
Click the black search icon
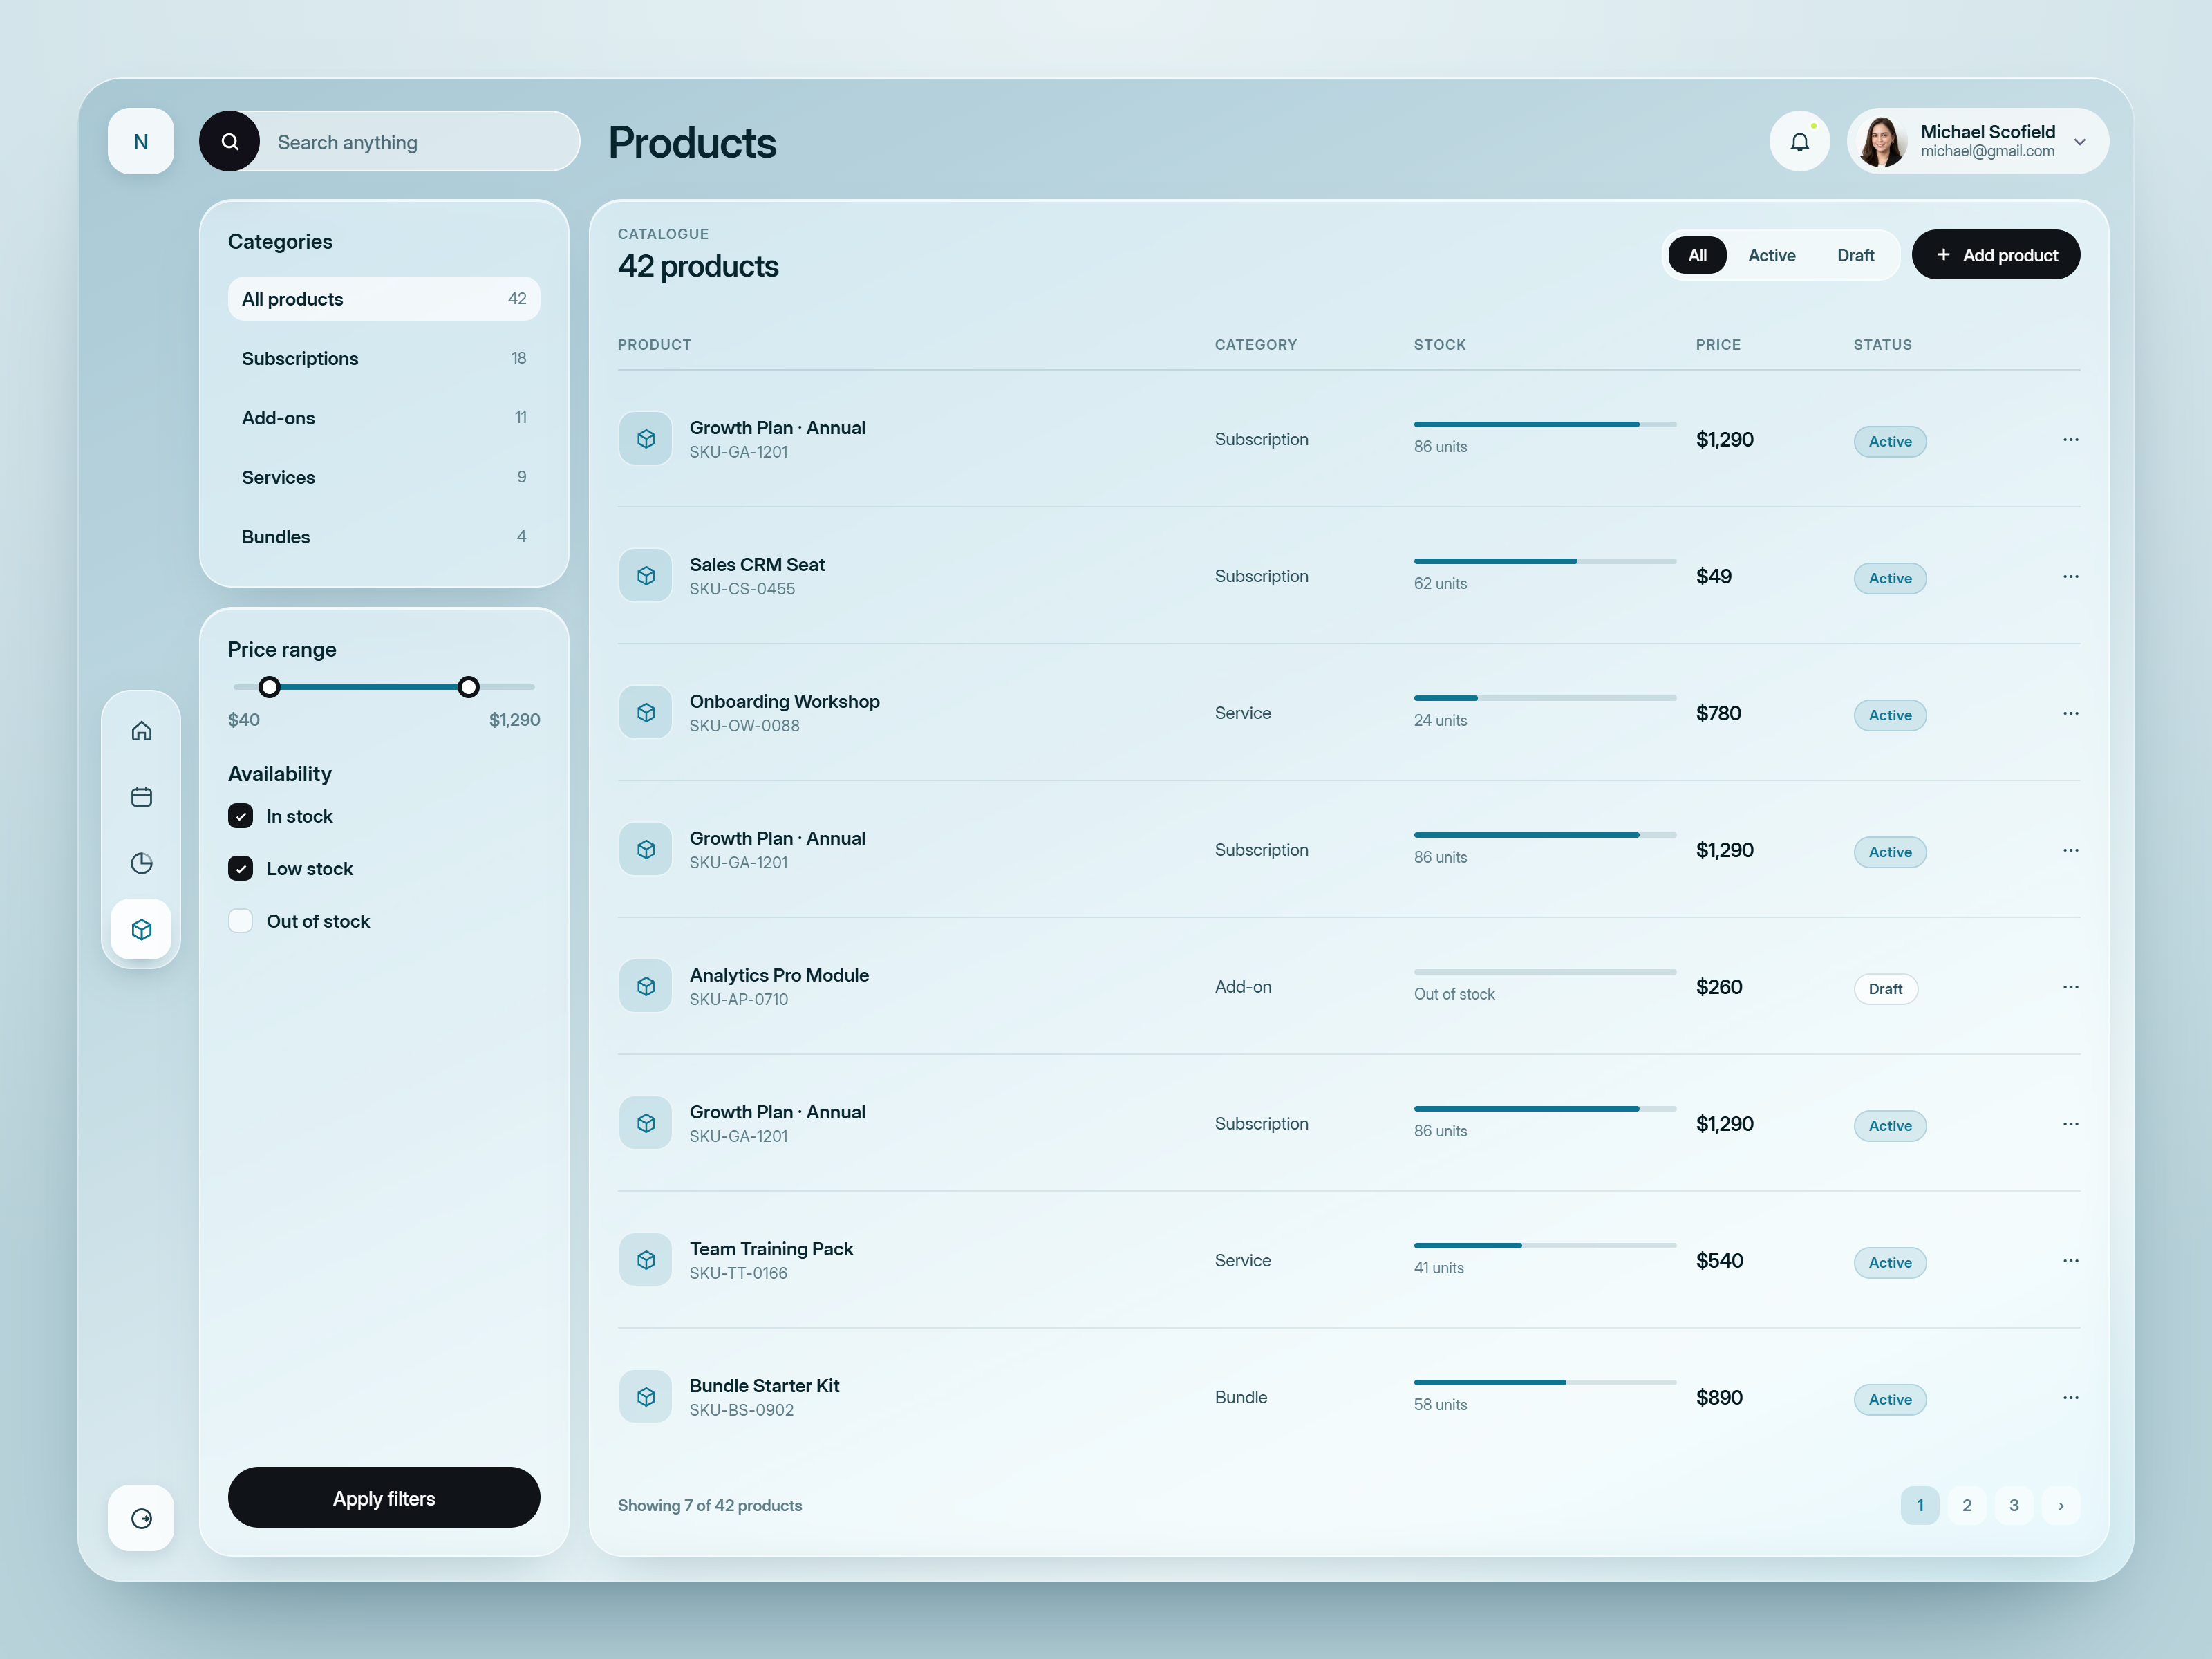coord(230,141)
